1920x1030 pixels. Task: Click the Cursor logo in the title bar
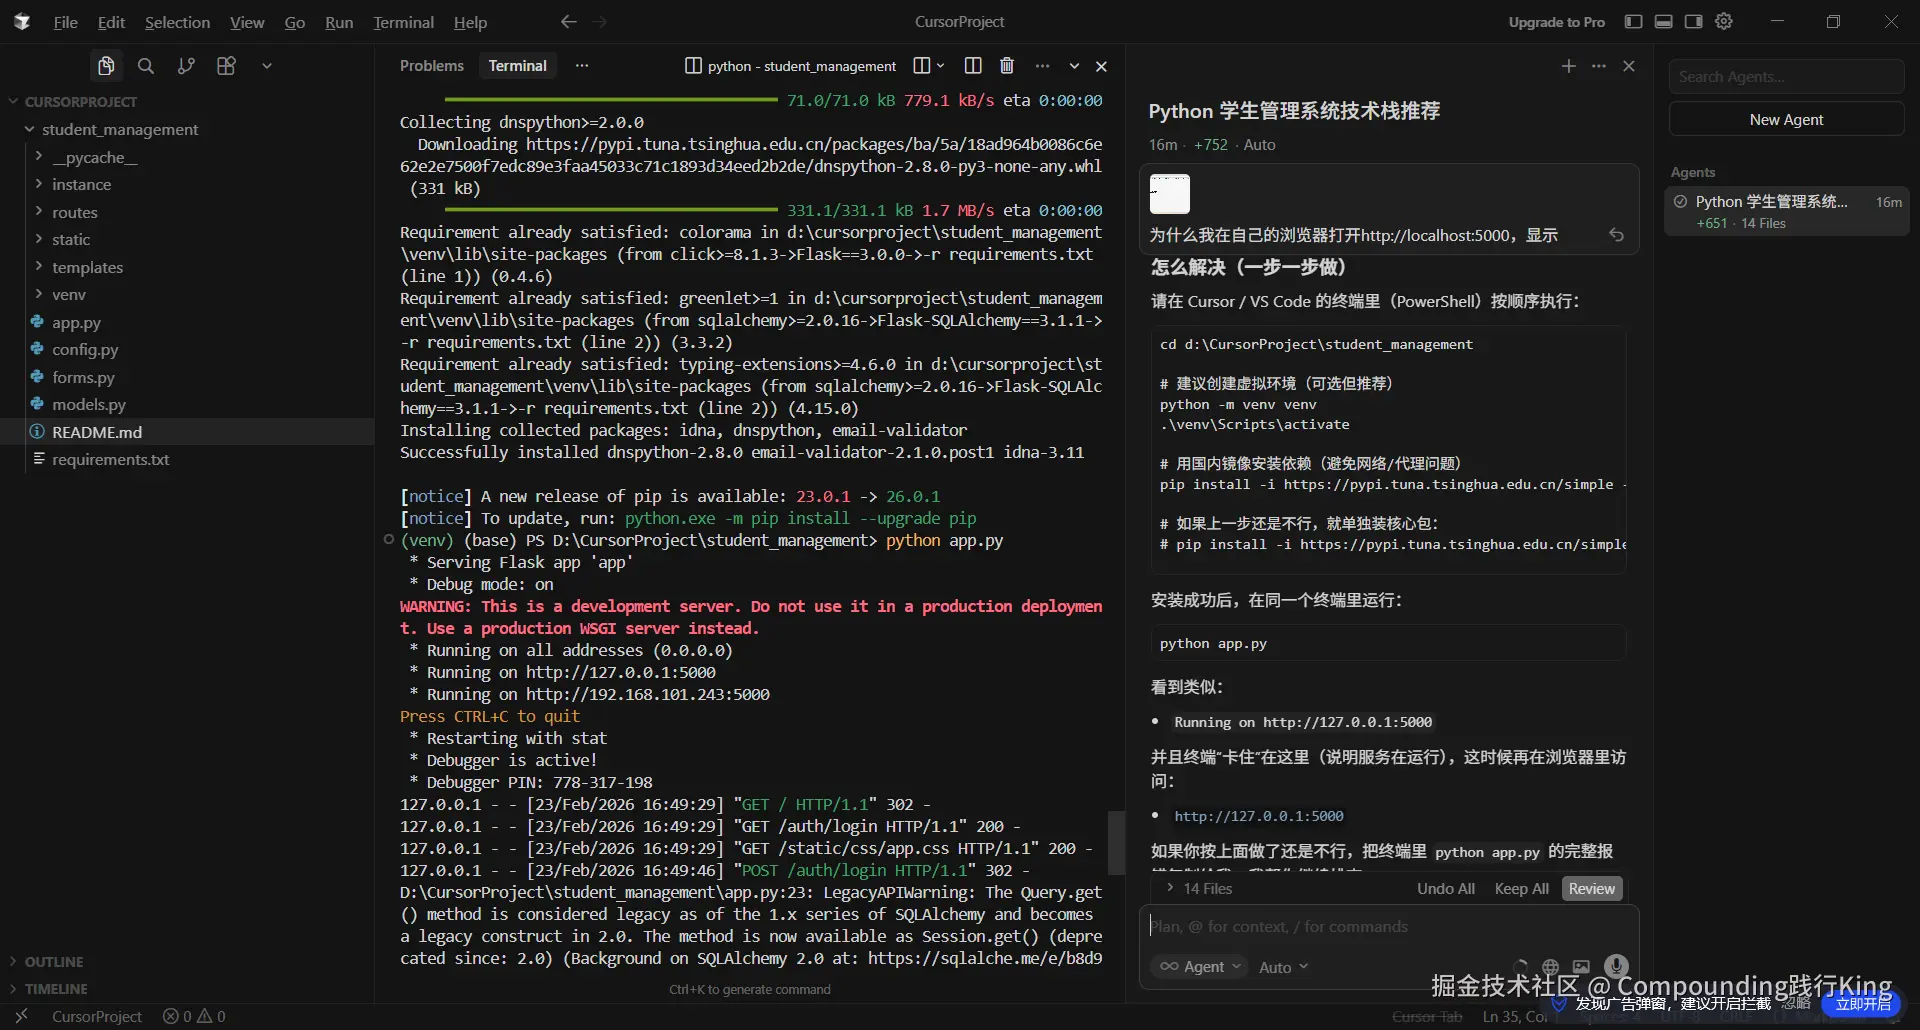22,21
